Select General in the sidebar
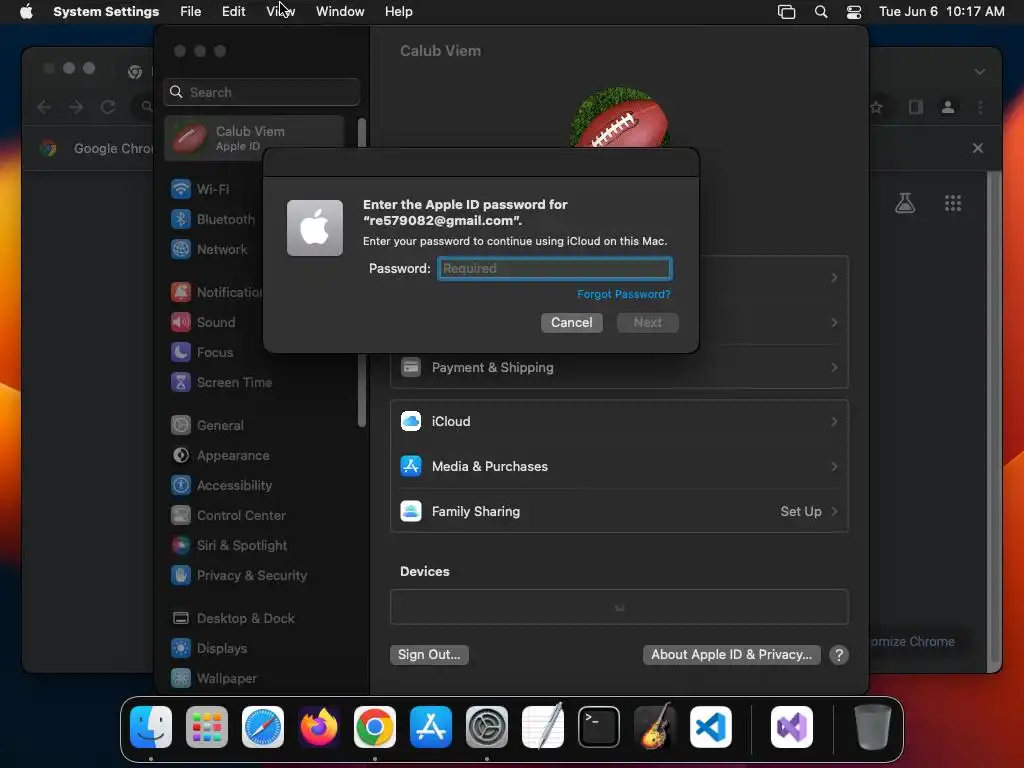Viewport: 1024px width, 768px height. click(x=207, y=425)
